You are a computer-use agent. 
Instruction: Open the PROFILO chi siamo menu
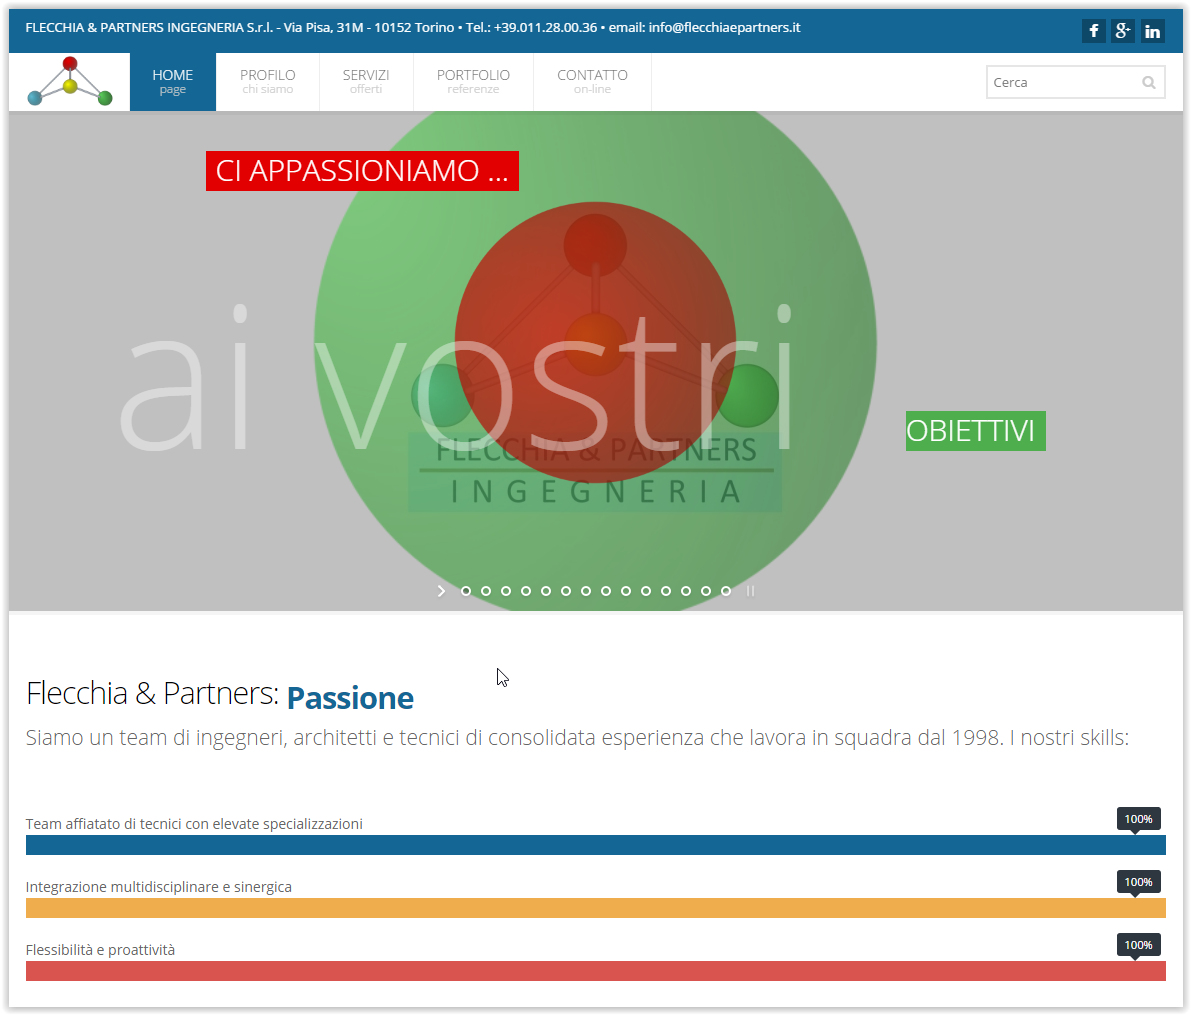pyautogui.click(x=267, y=82)
